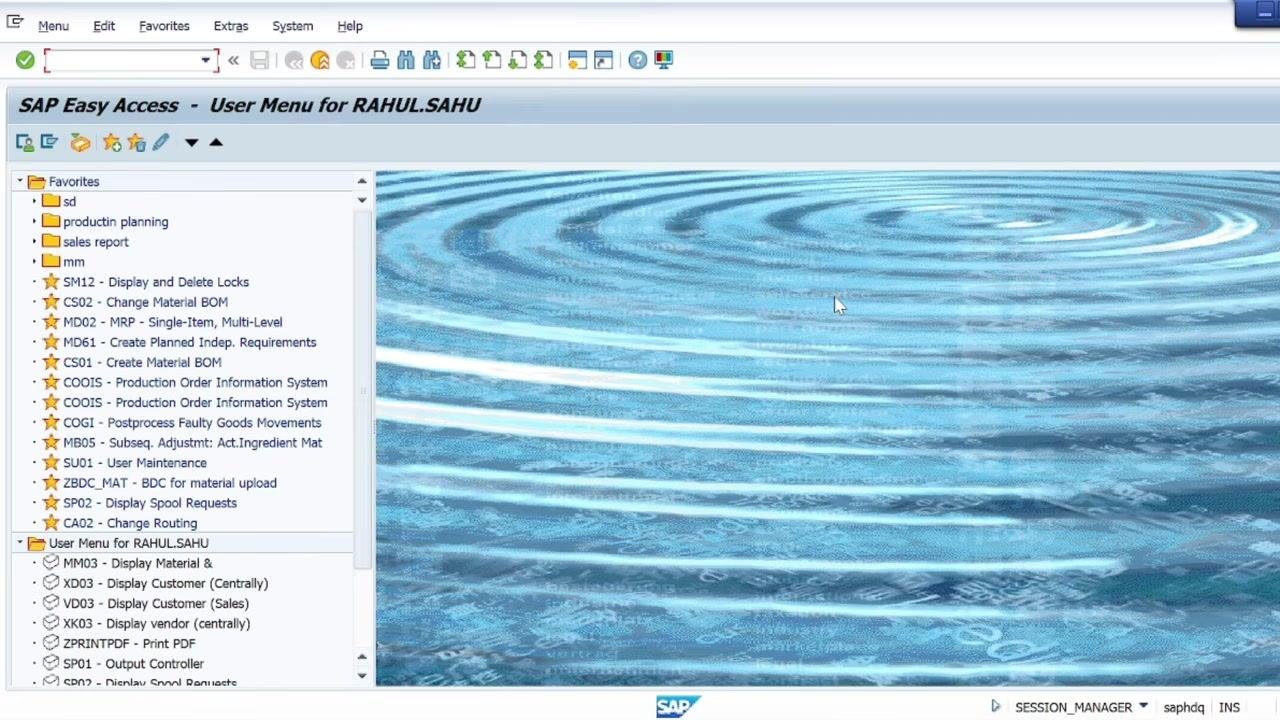Click the Create New Session icon
The width and height of the screenshot is (1280, 720).
pyautogui.click(x=578, y=61)
